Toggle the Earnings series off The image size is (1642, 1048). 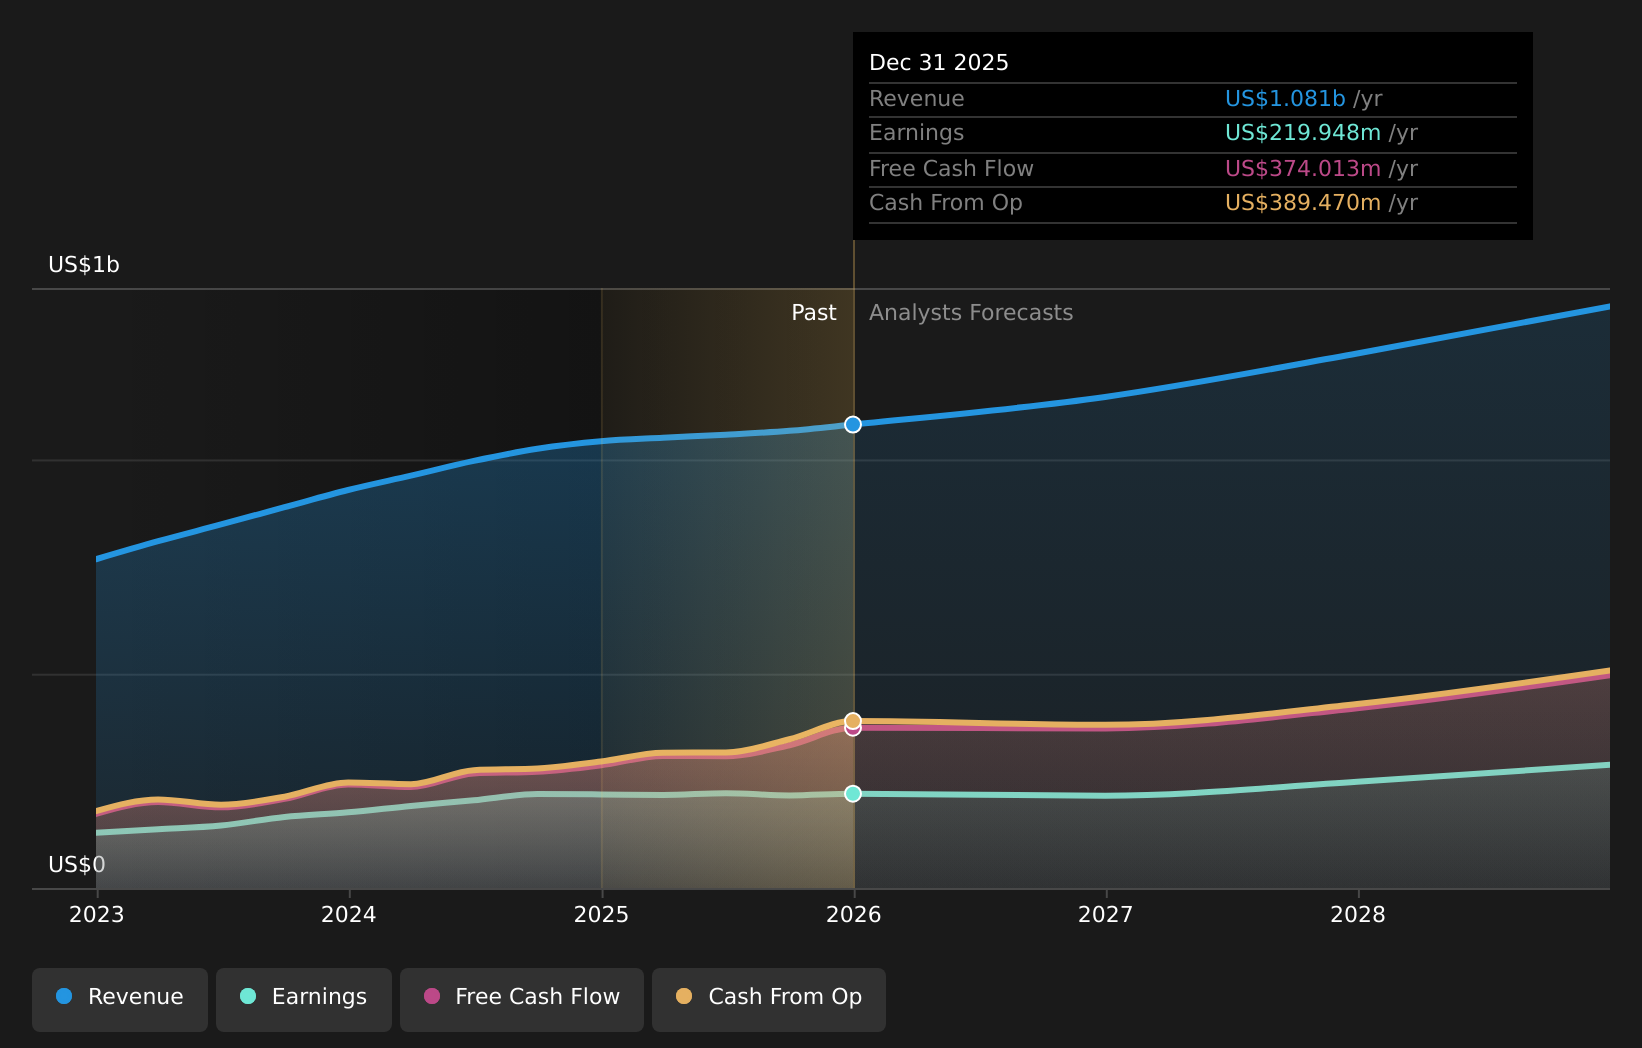(x=303, y=997)
